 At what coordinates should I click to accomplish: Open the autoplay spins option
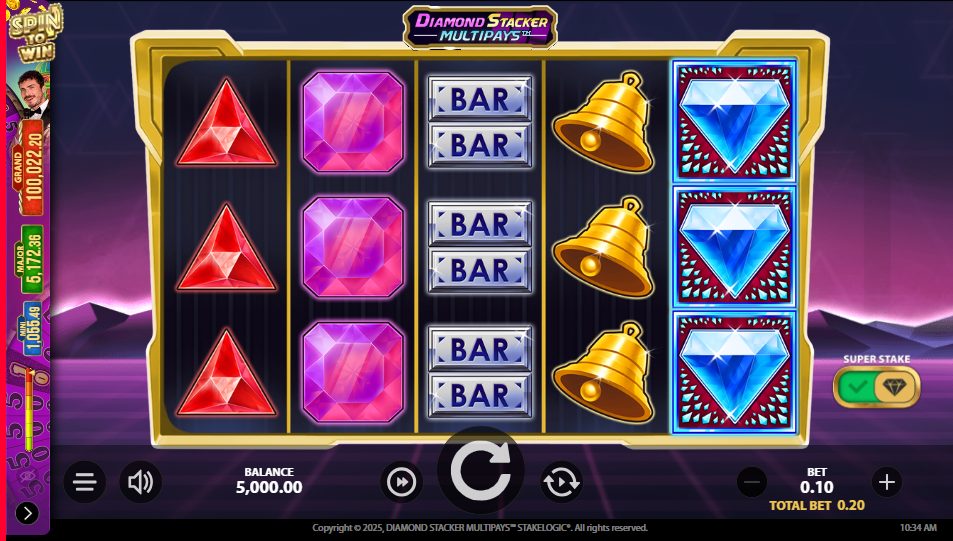point(561,482)
